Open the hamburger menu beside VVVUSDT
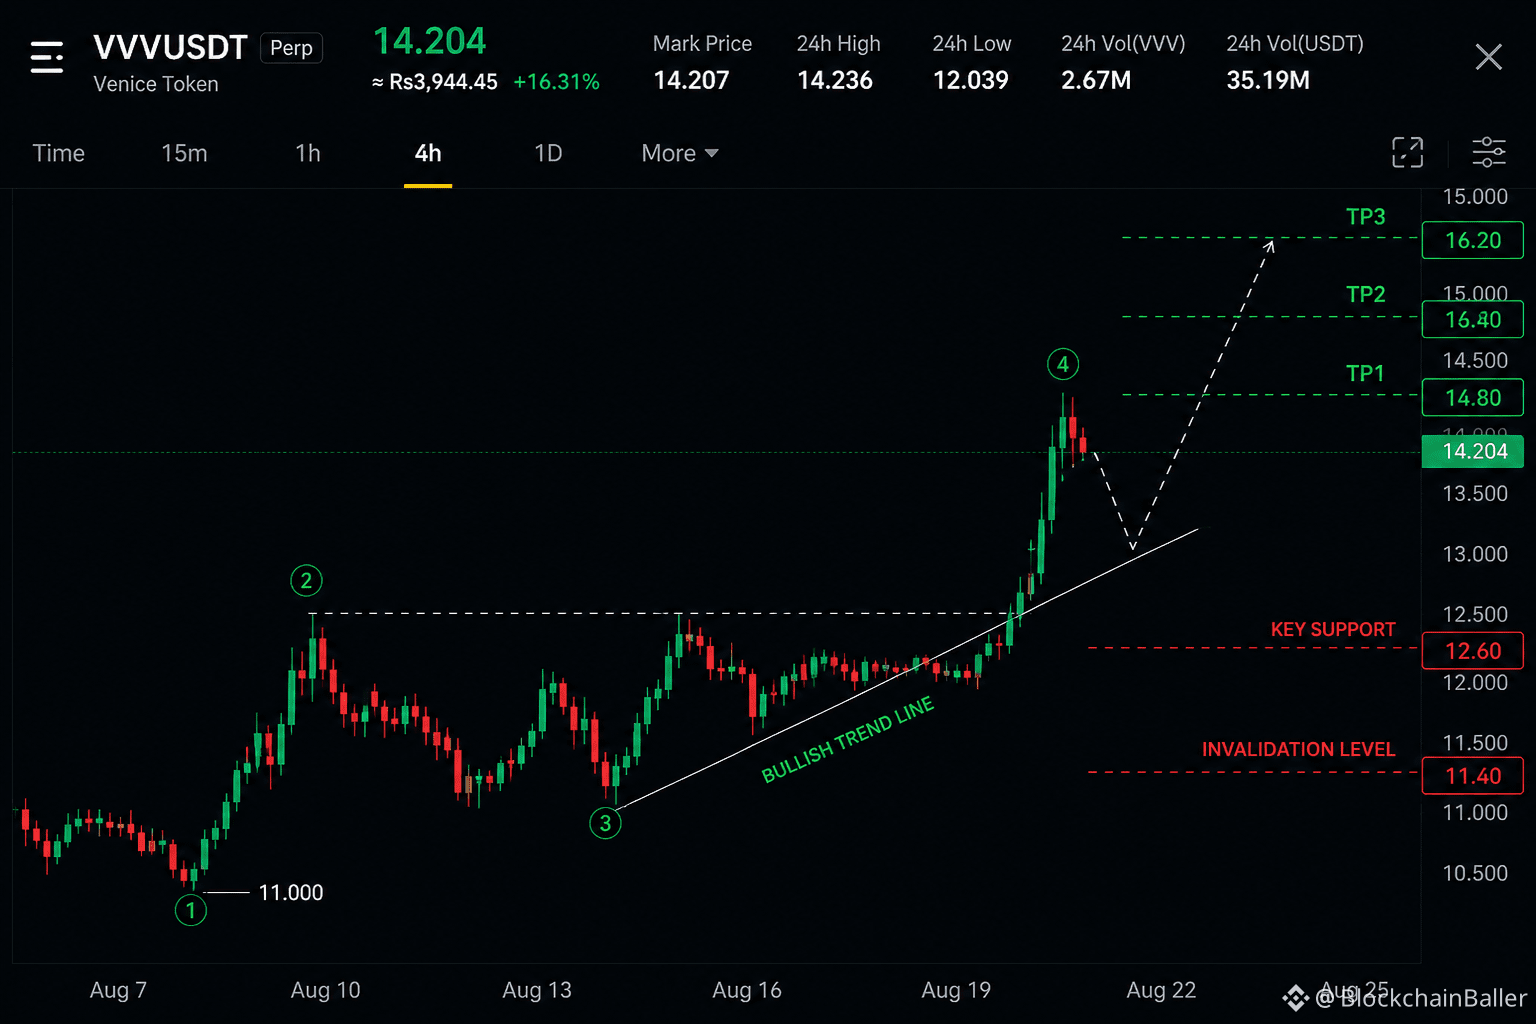The width and height of the screenshot is (1536, 1024). pos(47,57)
